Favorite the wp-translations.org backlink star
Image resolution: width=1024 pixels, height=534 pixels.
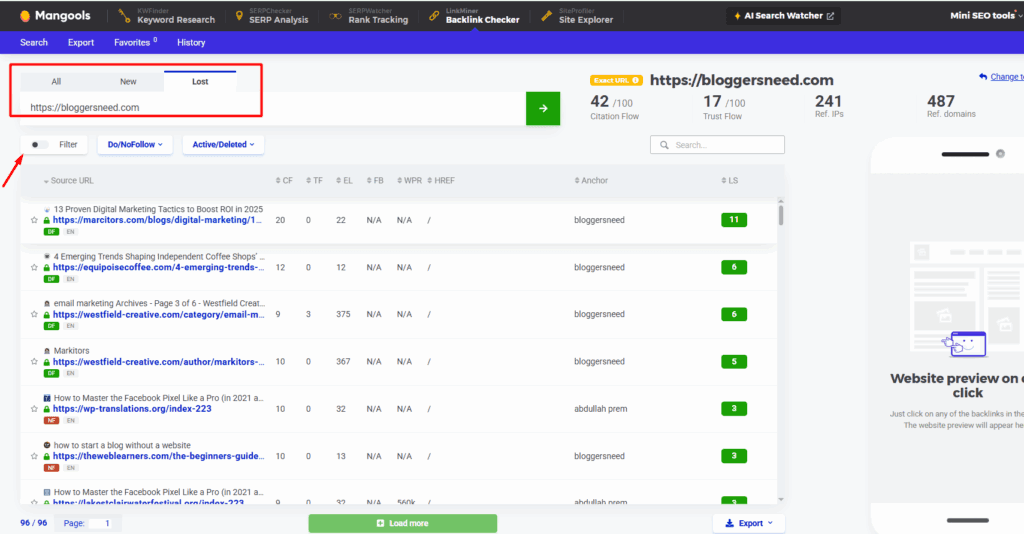[34, 409]
